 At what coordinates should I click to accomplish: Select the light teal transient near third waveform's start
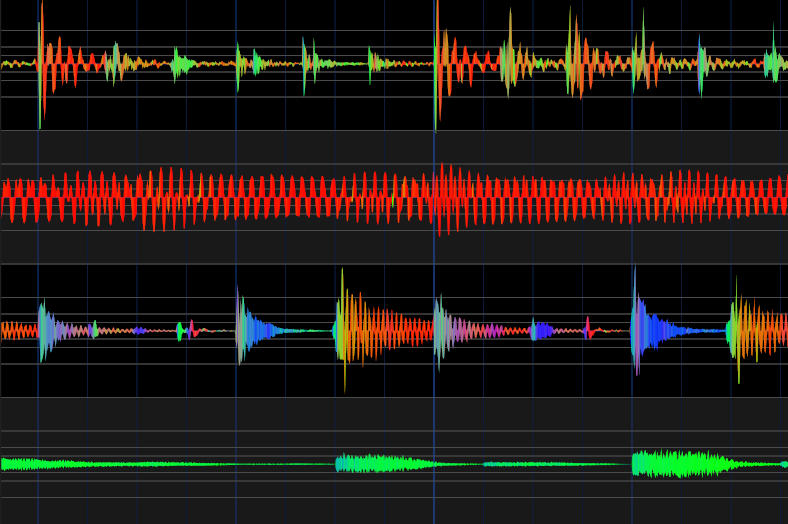point(43,329)
